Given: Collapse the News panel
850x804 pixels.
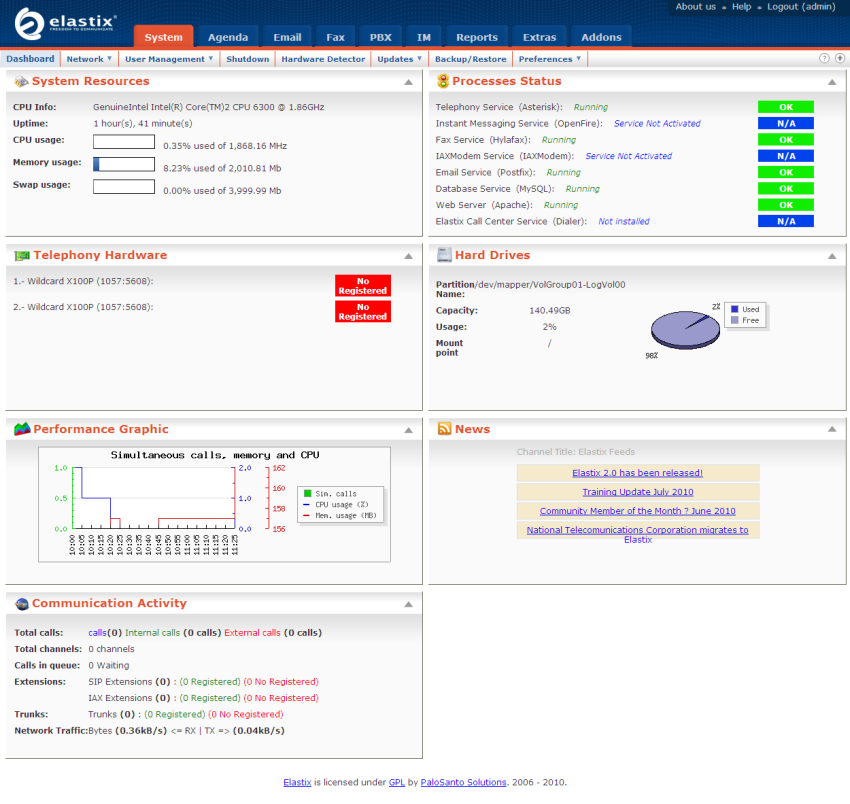Looking at the screenshot, I should click(x=832, y=430).
